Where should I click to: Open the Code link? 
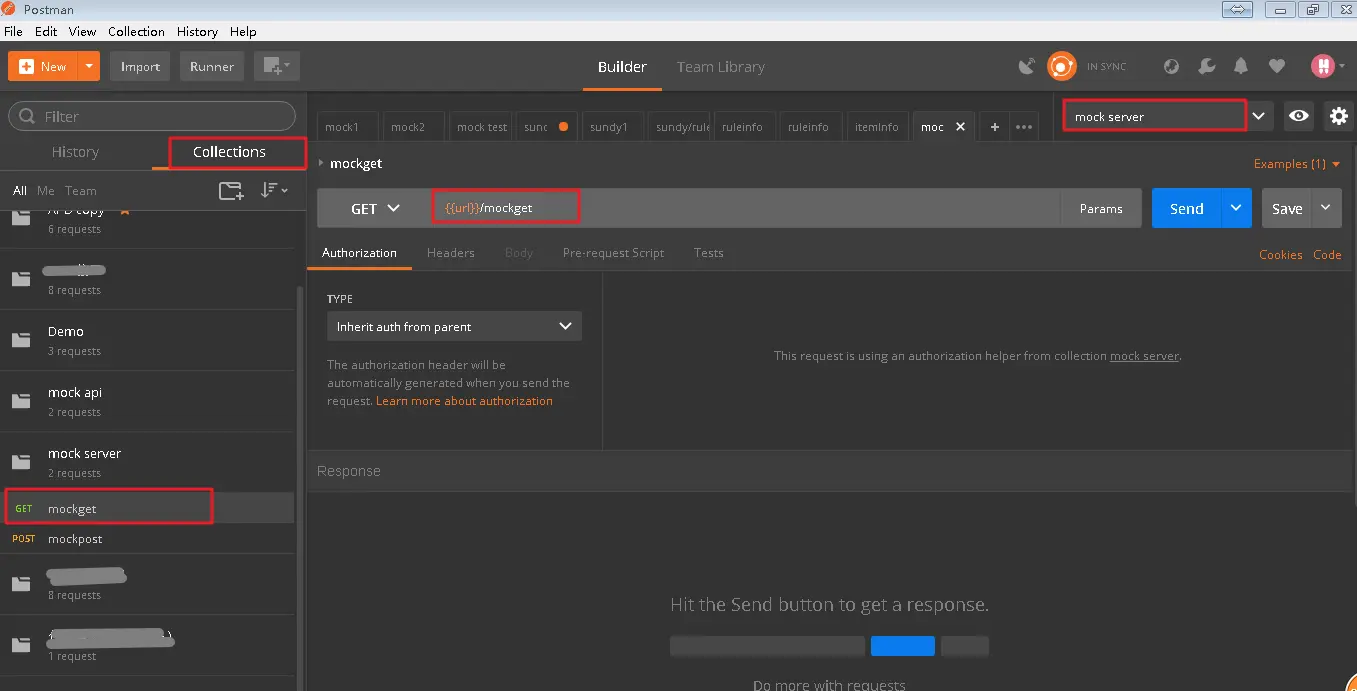pos(1327,255)
